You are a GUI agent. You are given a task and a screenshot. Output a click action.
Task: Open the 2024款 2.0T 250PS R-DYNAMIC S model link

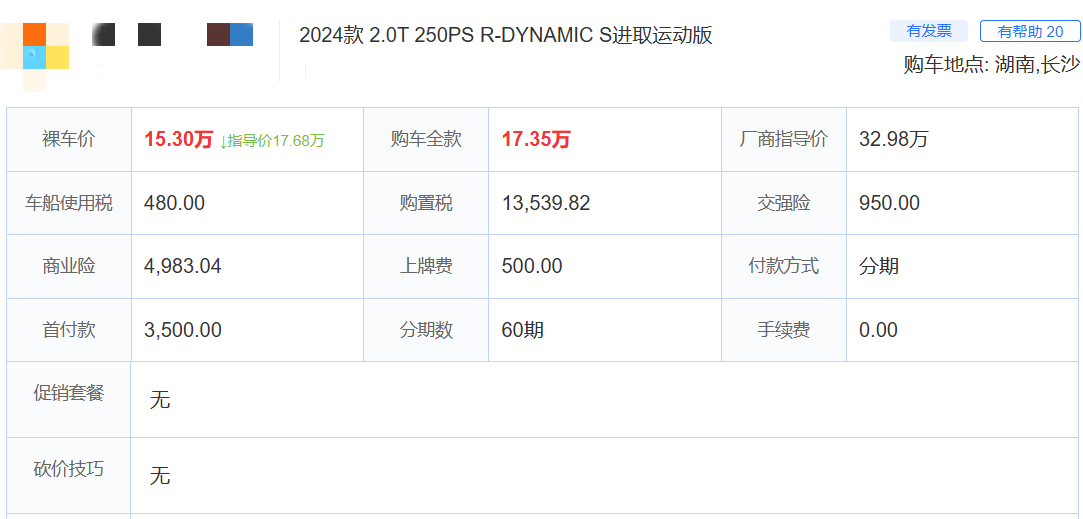506,35
